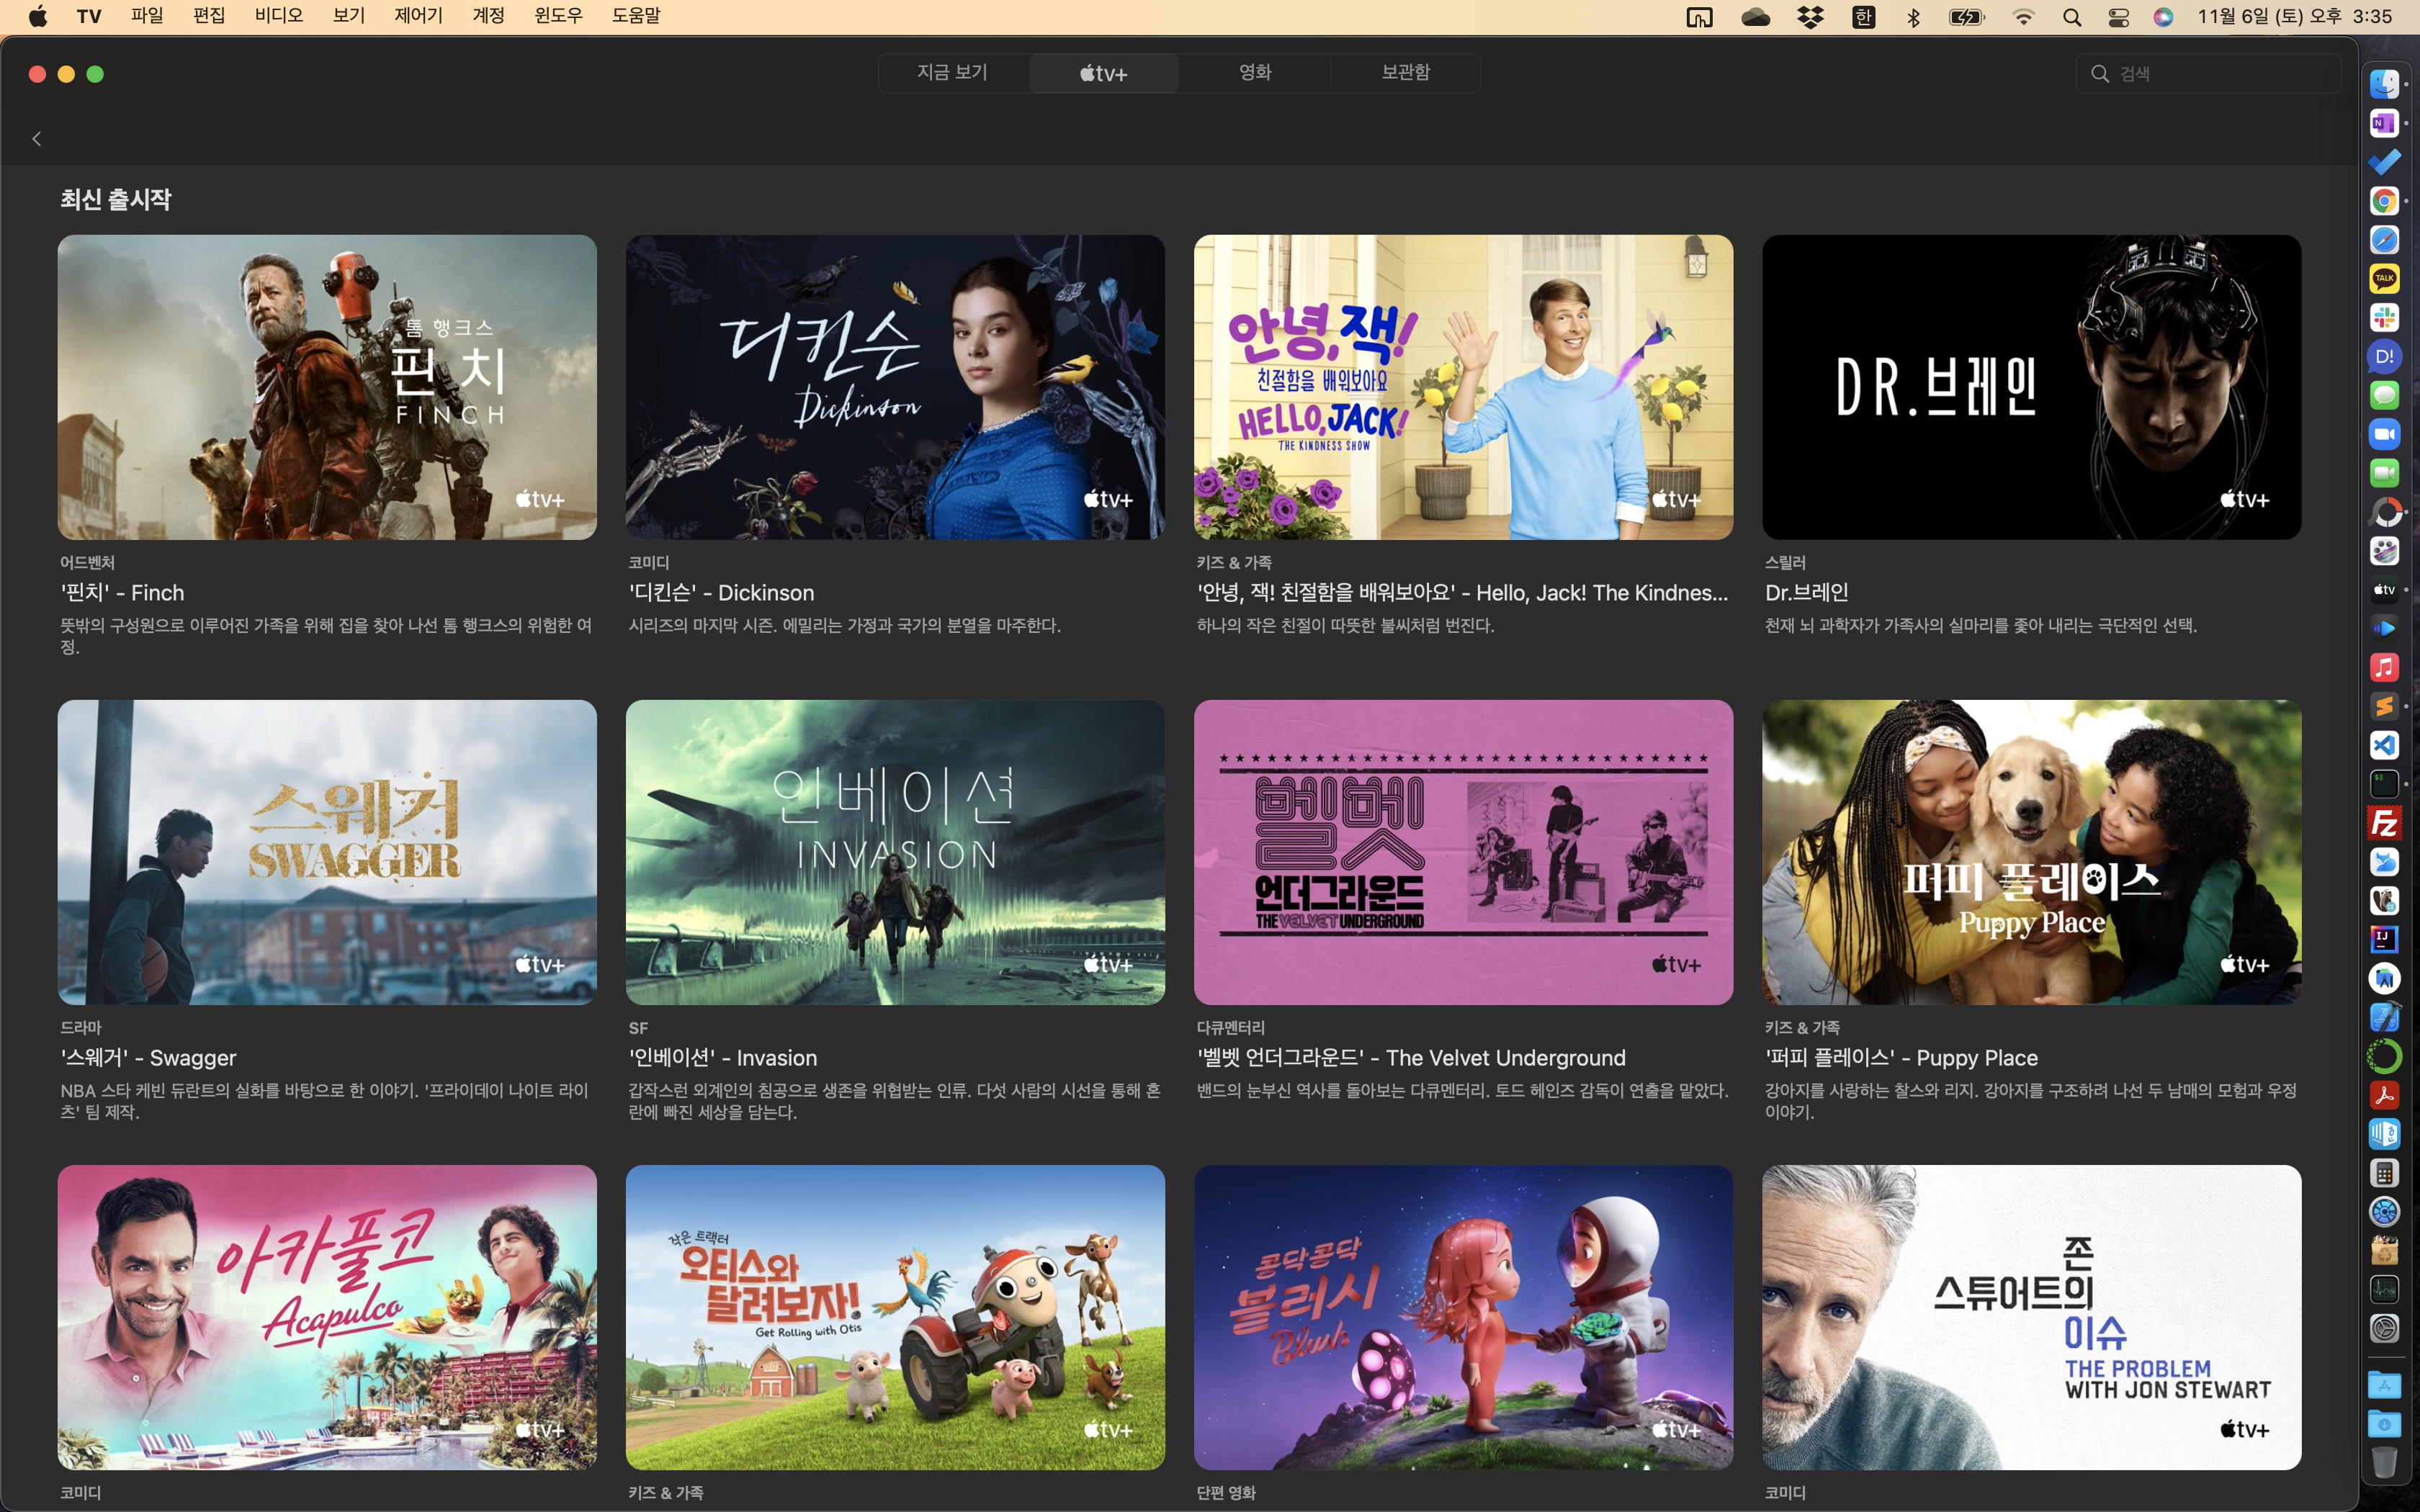The height and width of the screenshot is (1512, 2420).
Task: Click the back chevron arrow
Action: [37, 139]
